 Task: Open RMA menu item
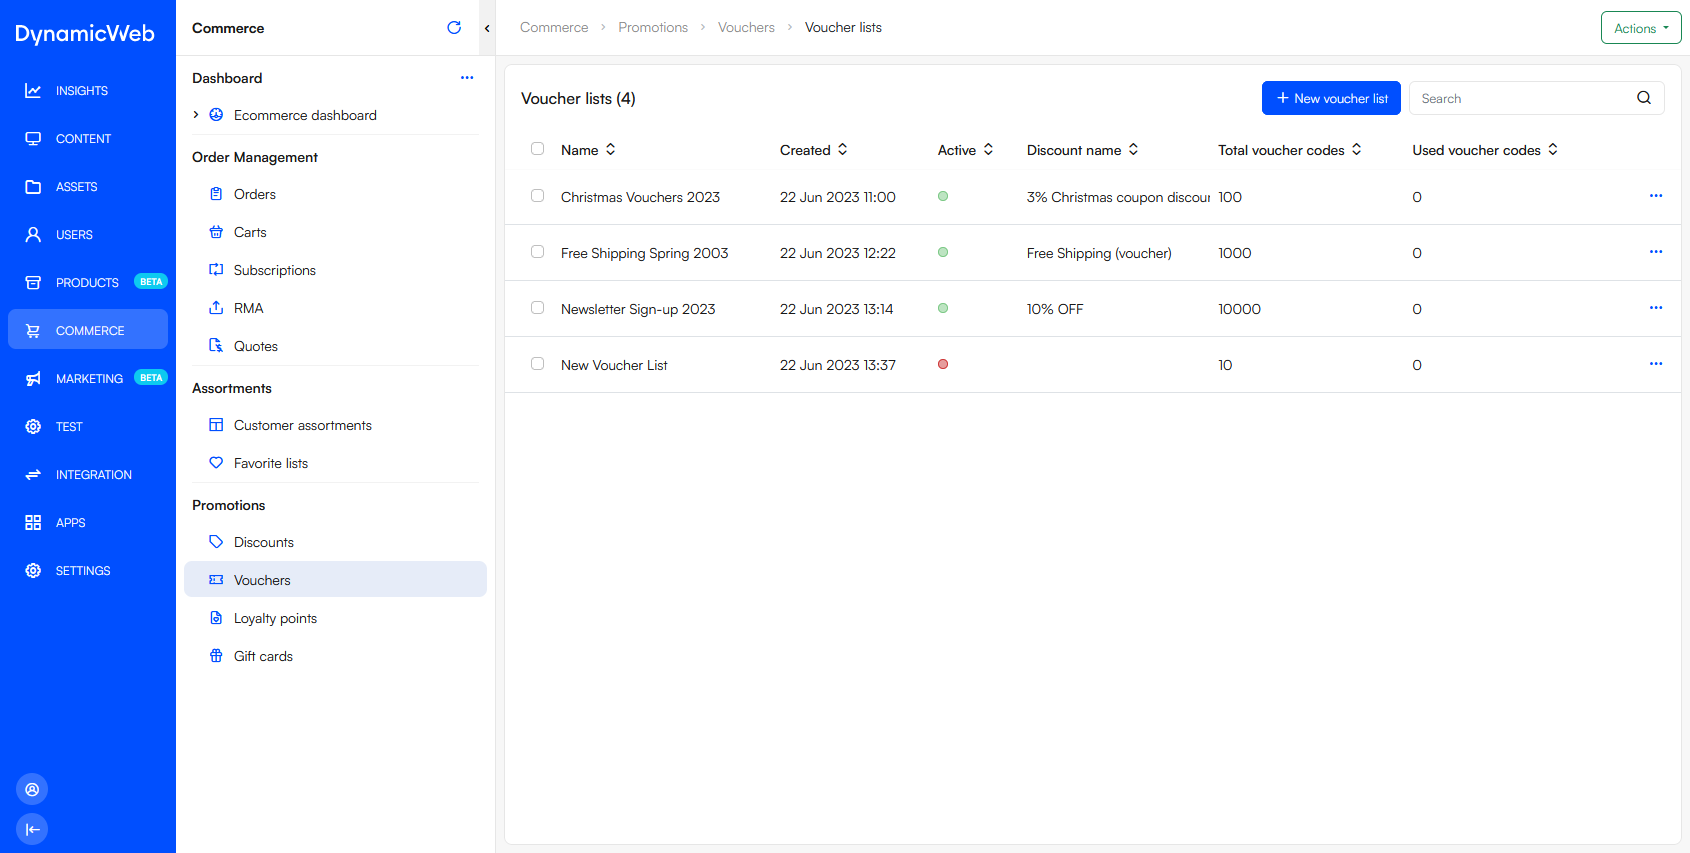[x=335, y=308]
